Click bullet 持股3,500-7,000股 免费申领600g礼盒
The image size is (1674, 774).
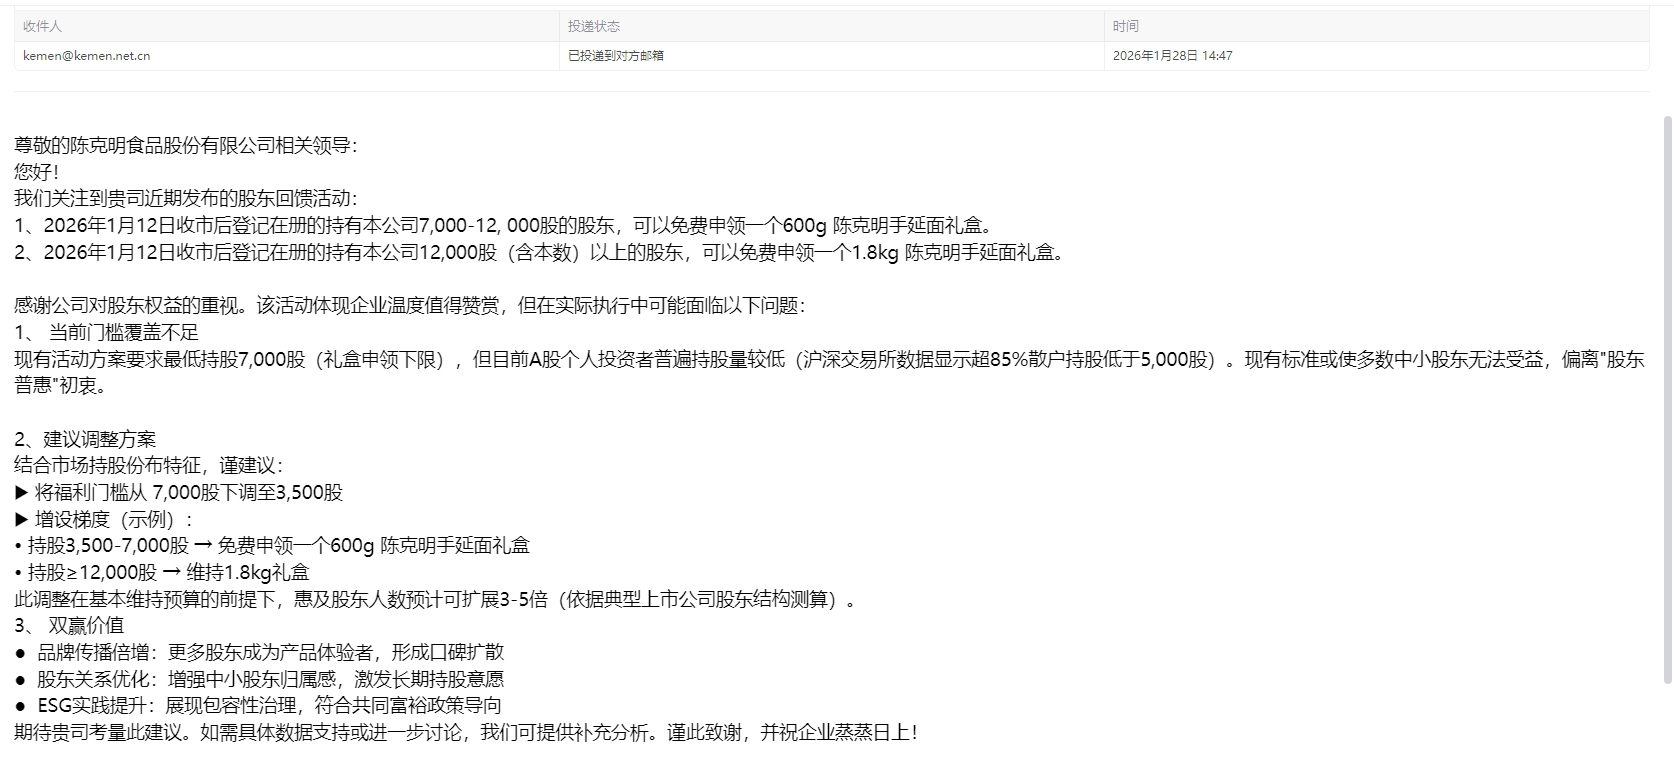[x=272, y=546]
